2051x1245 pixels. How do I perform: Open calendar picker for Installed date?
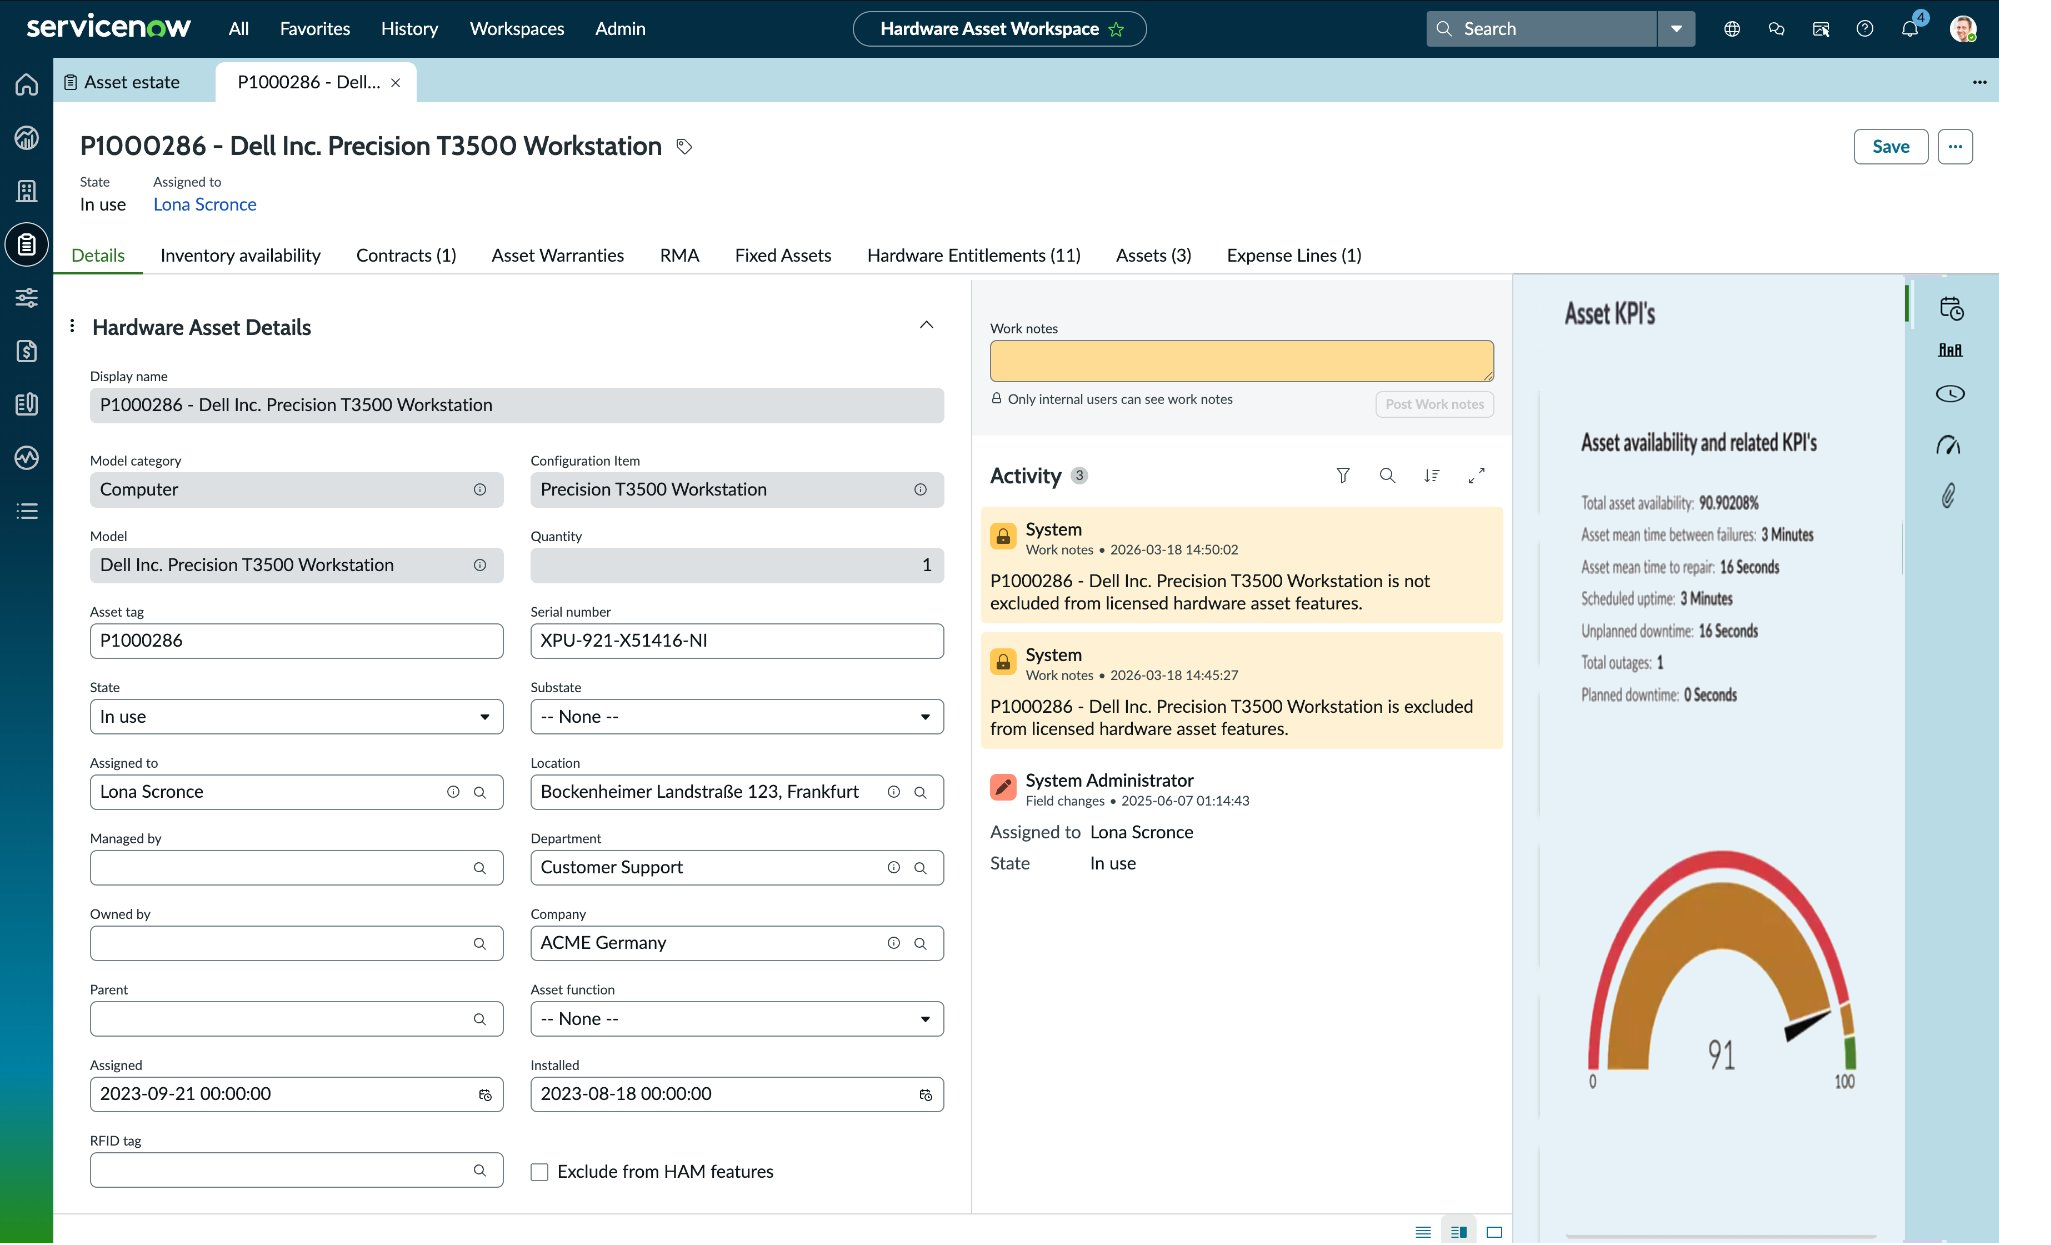(926, 1095)
